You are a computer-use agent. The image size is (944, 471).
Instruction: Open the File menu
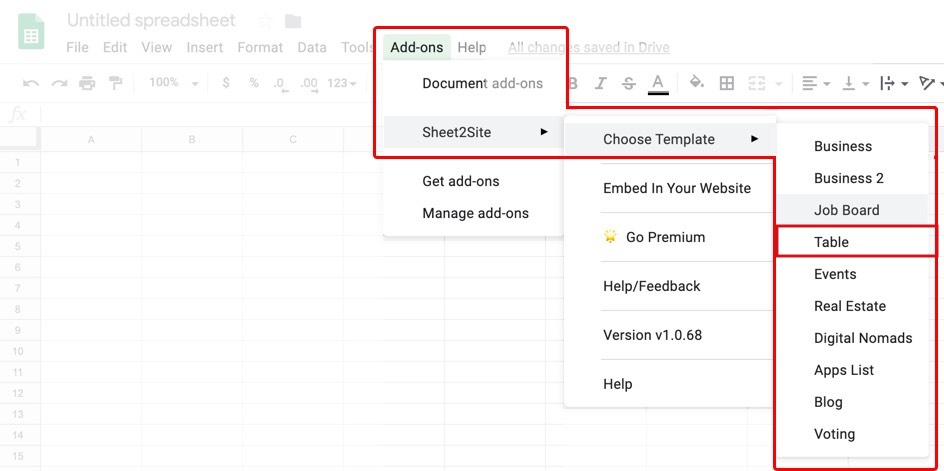(x=77, y=47)
